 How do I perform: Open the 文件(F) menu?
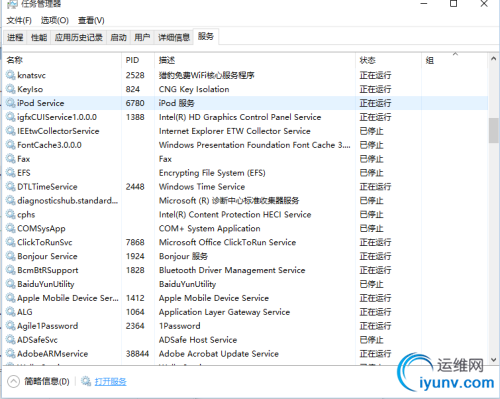click(x=19, y=20)
